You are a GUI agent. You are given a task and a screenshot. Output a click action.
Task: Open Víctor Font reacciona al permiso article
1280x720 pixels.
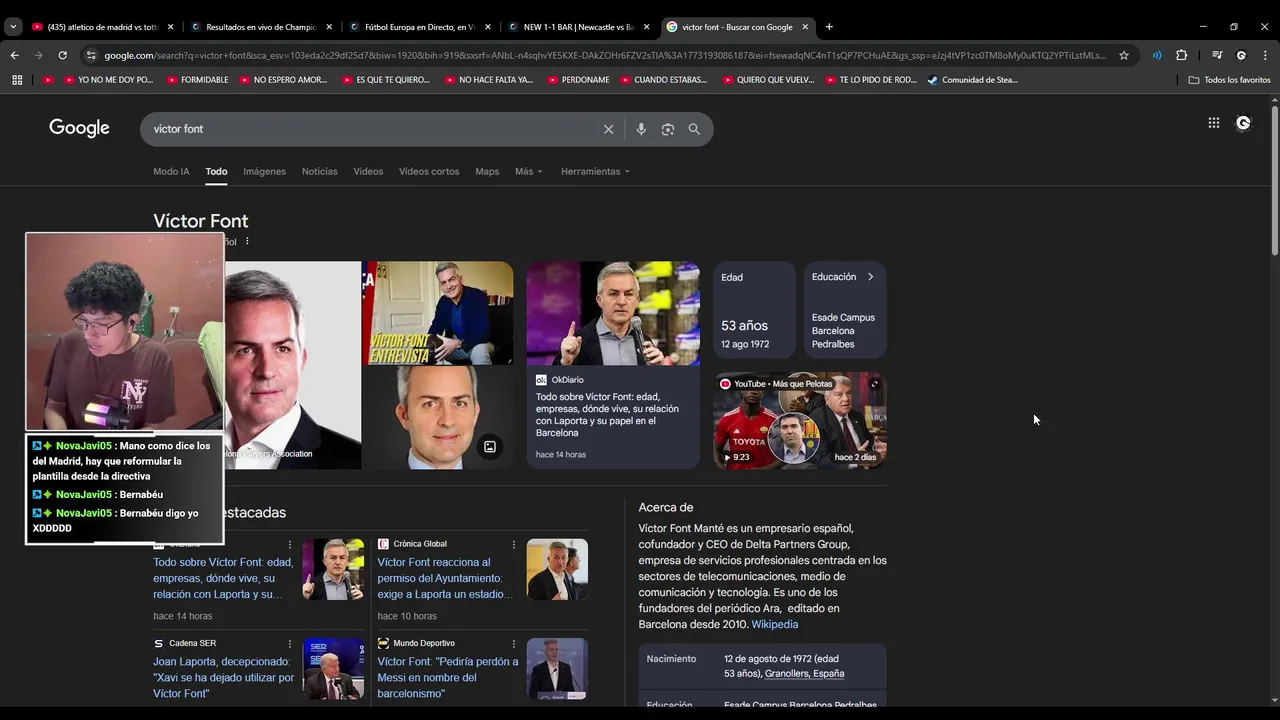click(x=445, y=578)
